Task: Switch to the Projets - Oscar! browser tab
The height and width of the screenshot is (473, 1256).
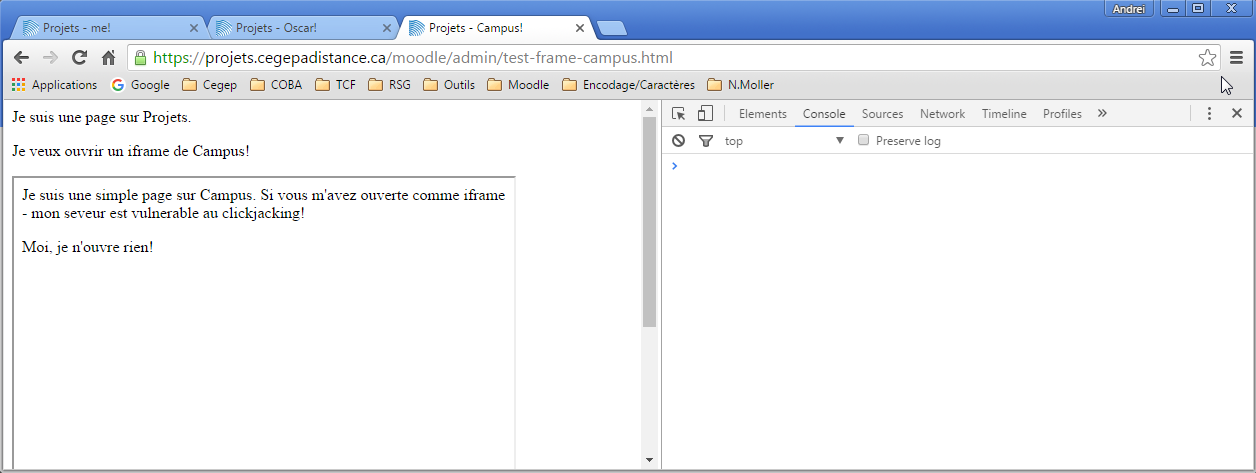Action: coord(300,28)
